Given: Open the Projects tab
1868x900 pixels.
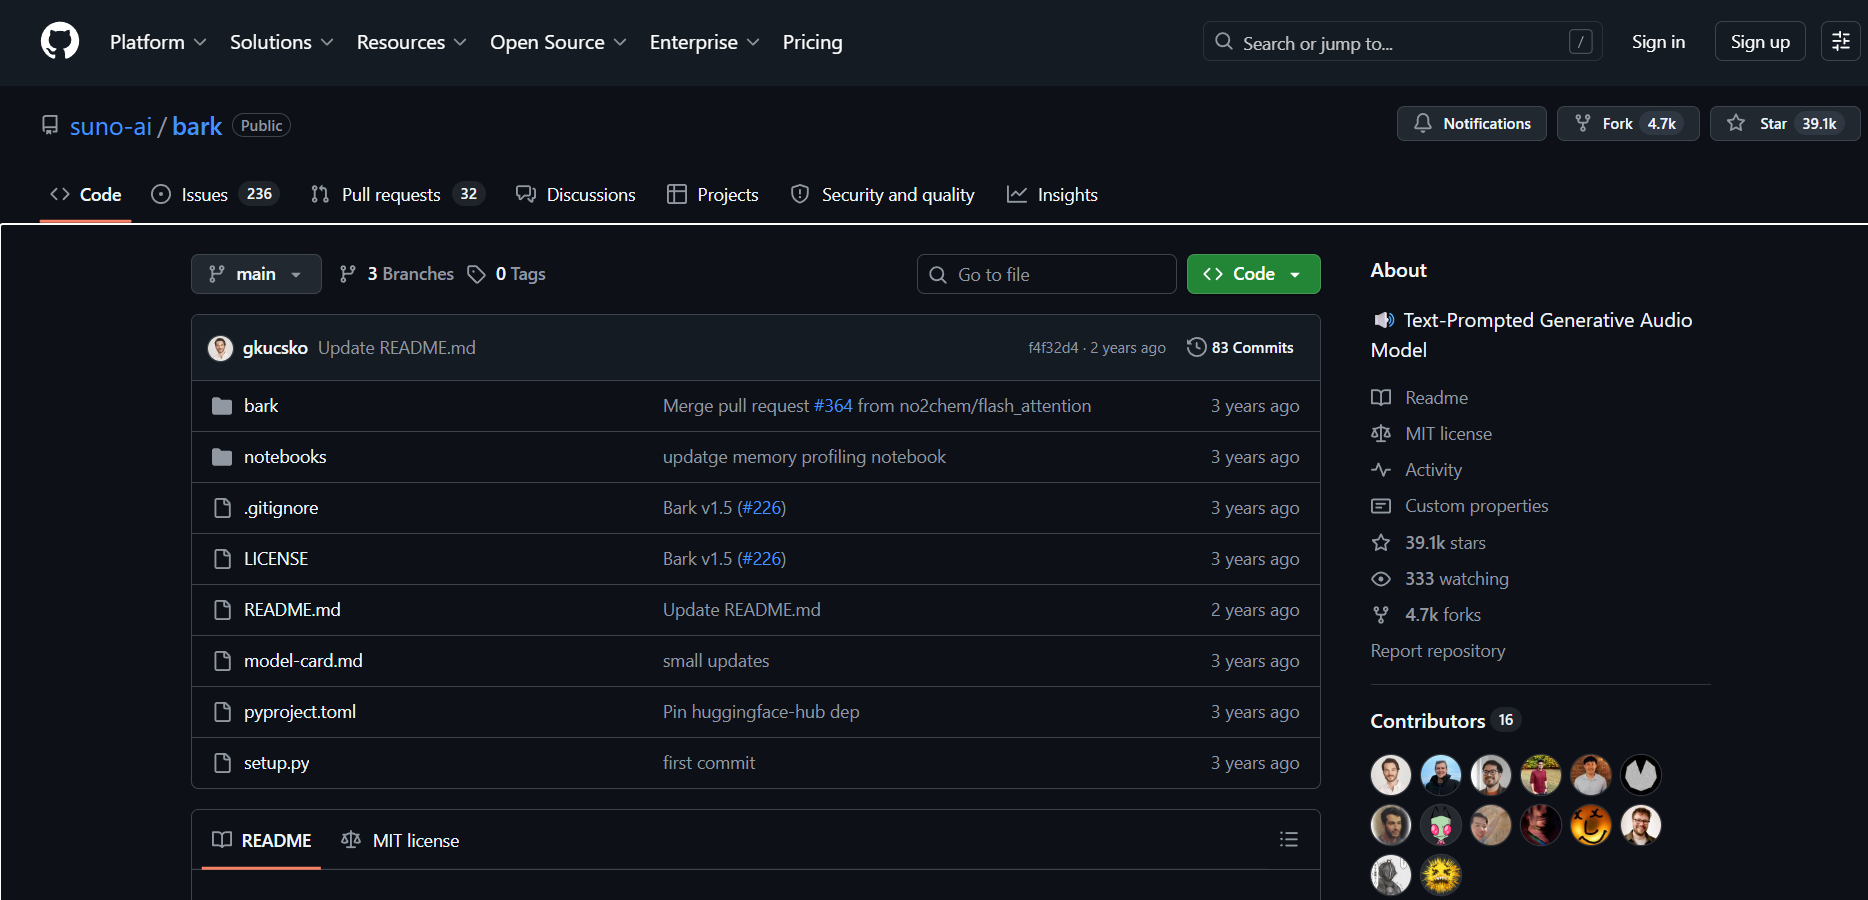Looking at the screenshot, I should point(713,195).
